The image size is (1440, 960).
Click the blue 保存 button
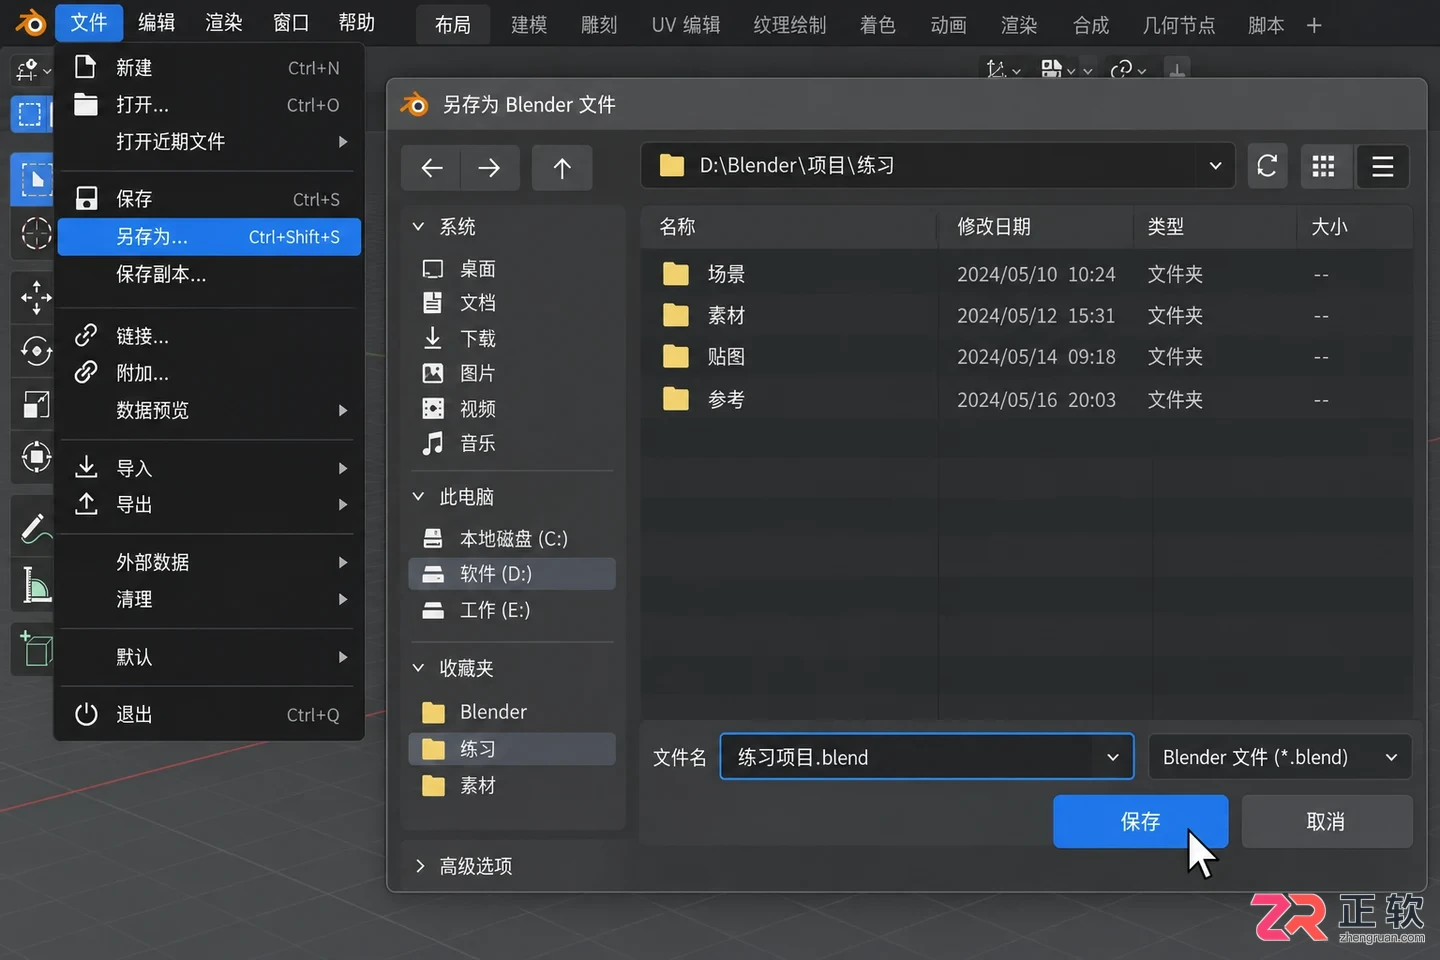1140,822
